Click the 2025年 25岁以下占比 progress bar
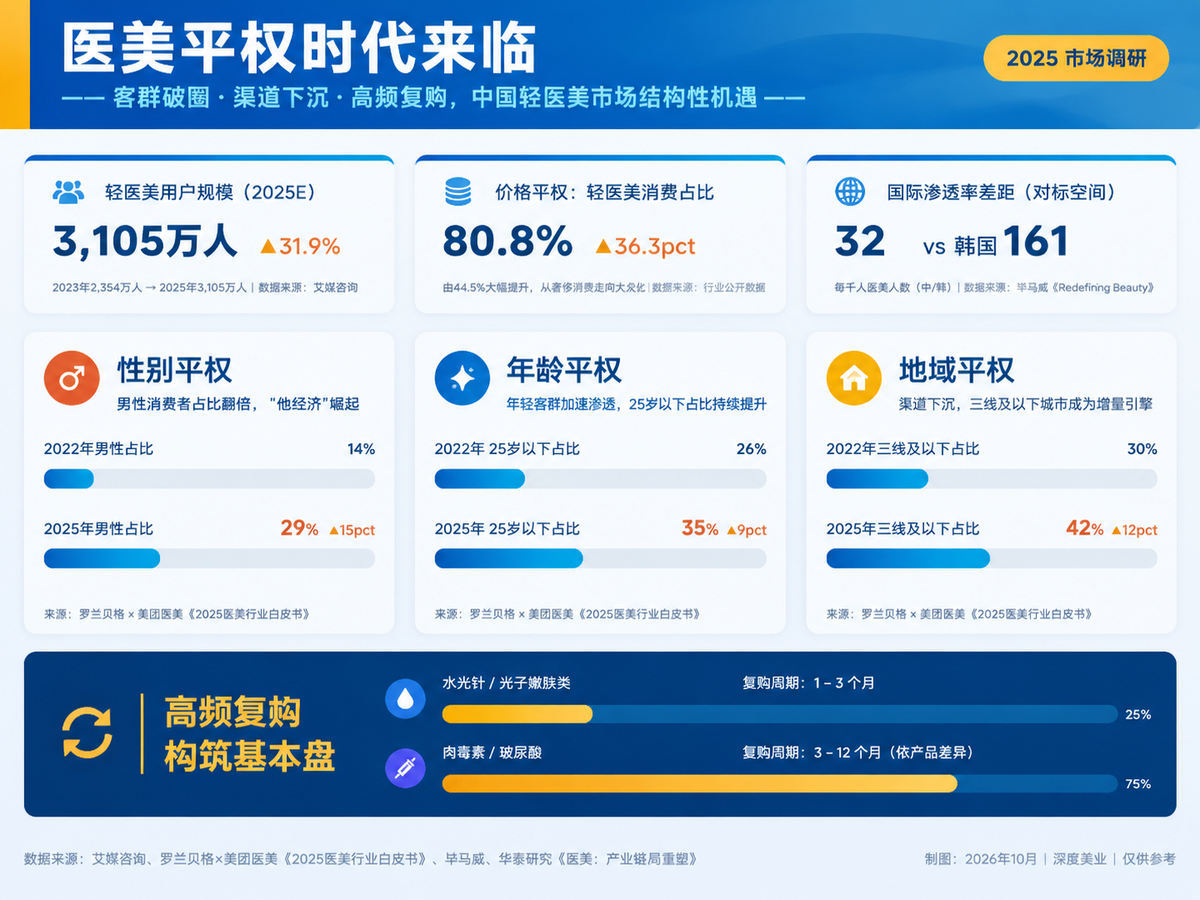This screenshot has width=1200, height=900. click(600, 558)
